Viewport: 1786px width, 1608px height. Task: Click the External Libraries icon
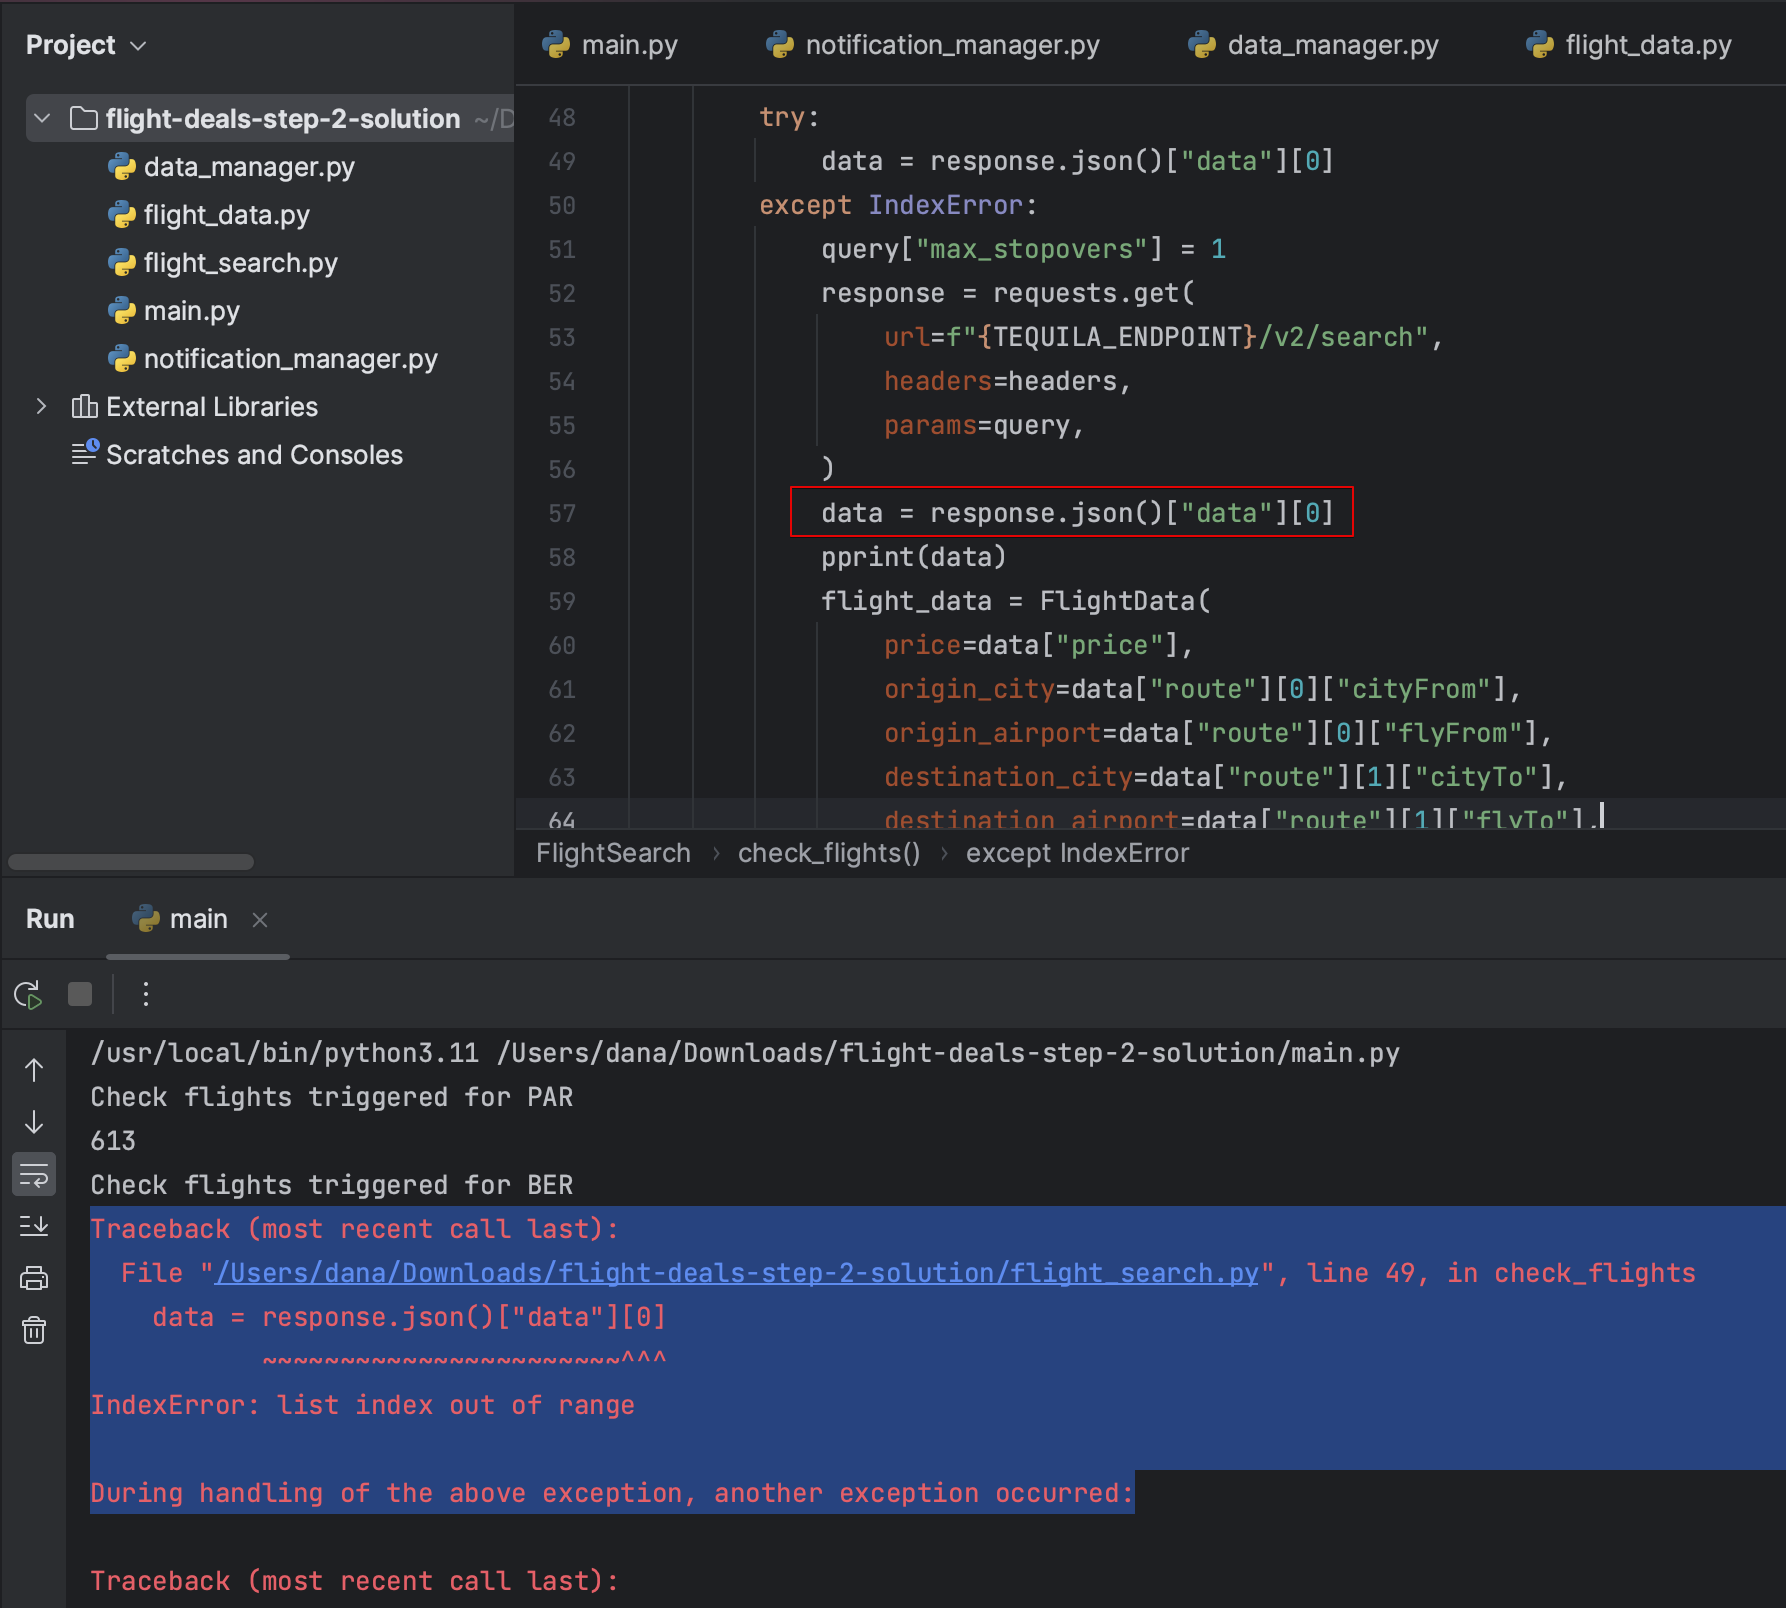click(84, 406)
